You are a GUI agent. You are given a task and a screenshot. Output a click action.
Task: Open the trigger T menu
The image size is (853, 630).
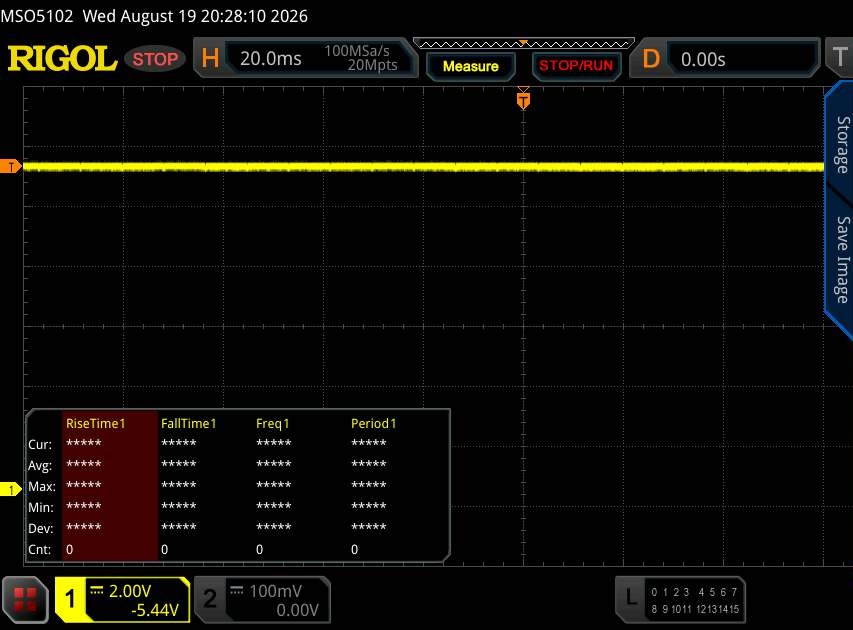tap(839, 57)
